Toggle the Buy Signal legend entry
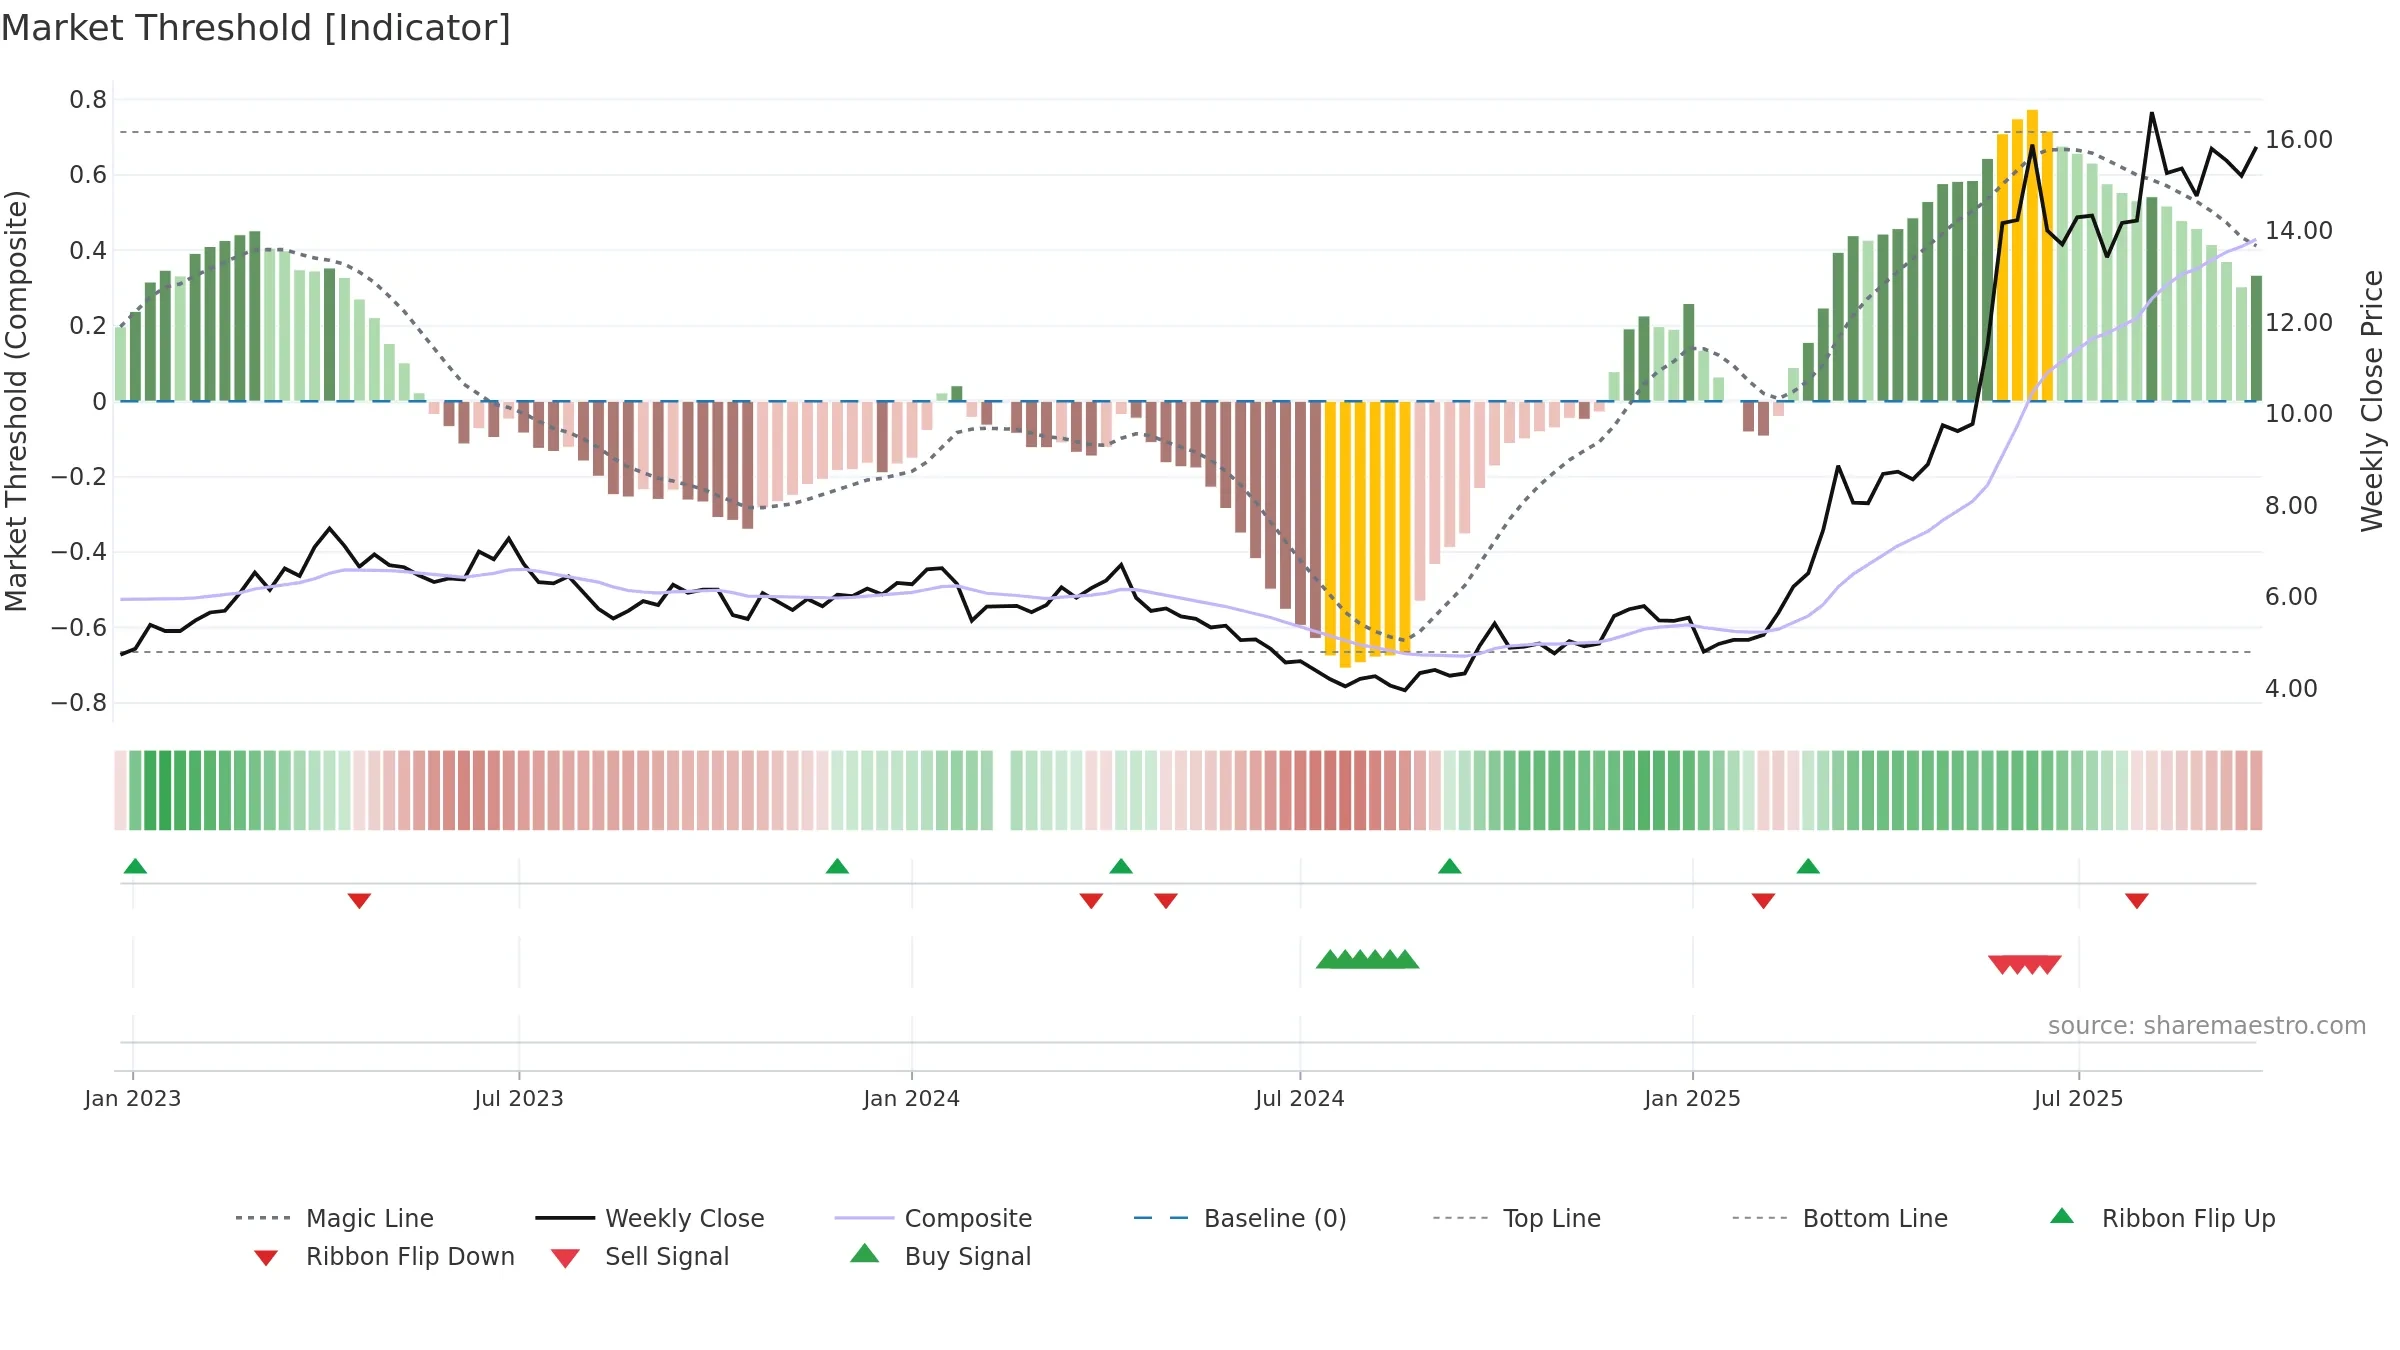Image resolution: width=2400 pixels, height=1350 pixels. pyautogui.click(x=940, y=1256)
